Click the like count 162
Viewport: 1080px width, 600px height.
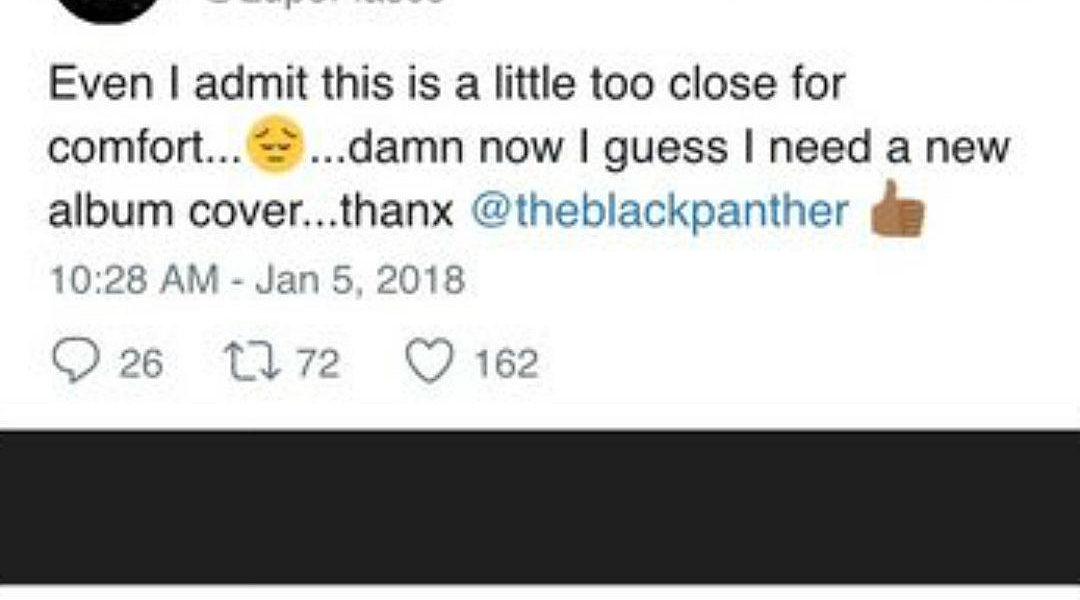click(x=505, y=364)
